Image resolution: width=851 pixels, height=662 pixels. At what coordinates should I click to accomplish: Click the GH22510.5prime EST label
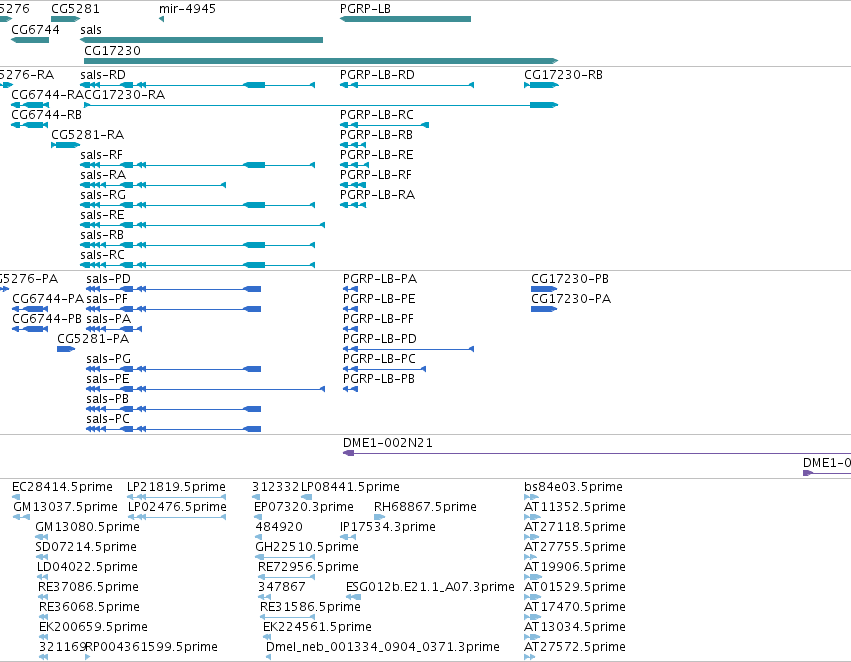click(x=307, y=547)
